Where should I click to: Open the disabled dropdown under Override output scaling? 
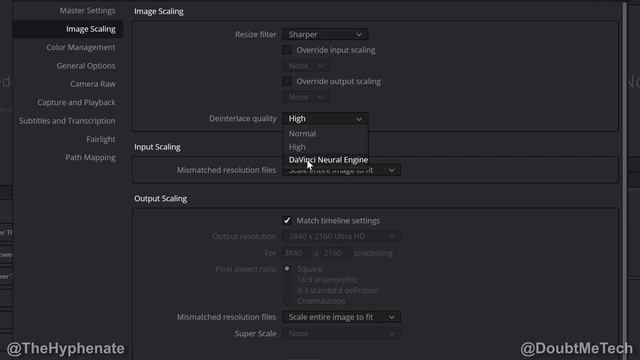pyautogui.click(x=306, y=97)
